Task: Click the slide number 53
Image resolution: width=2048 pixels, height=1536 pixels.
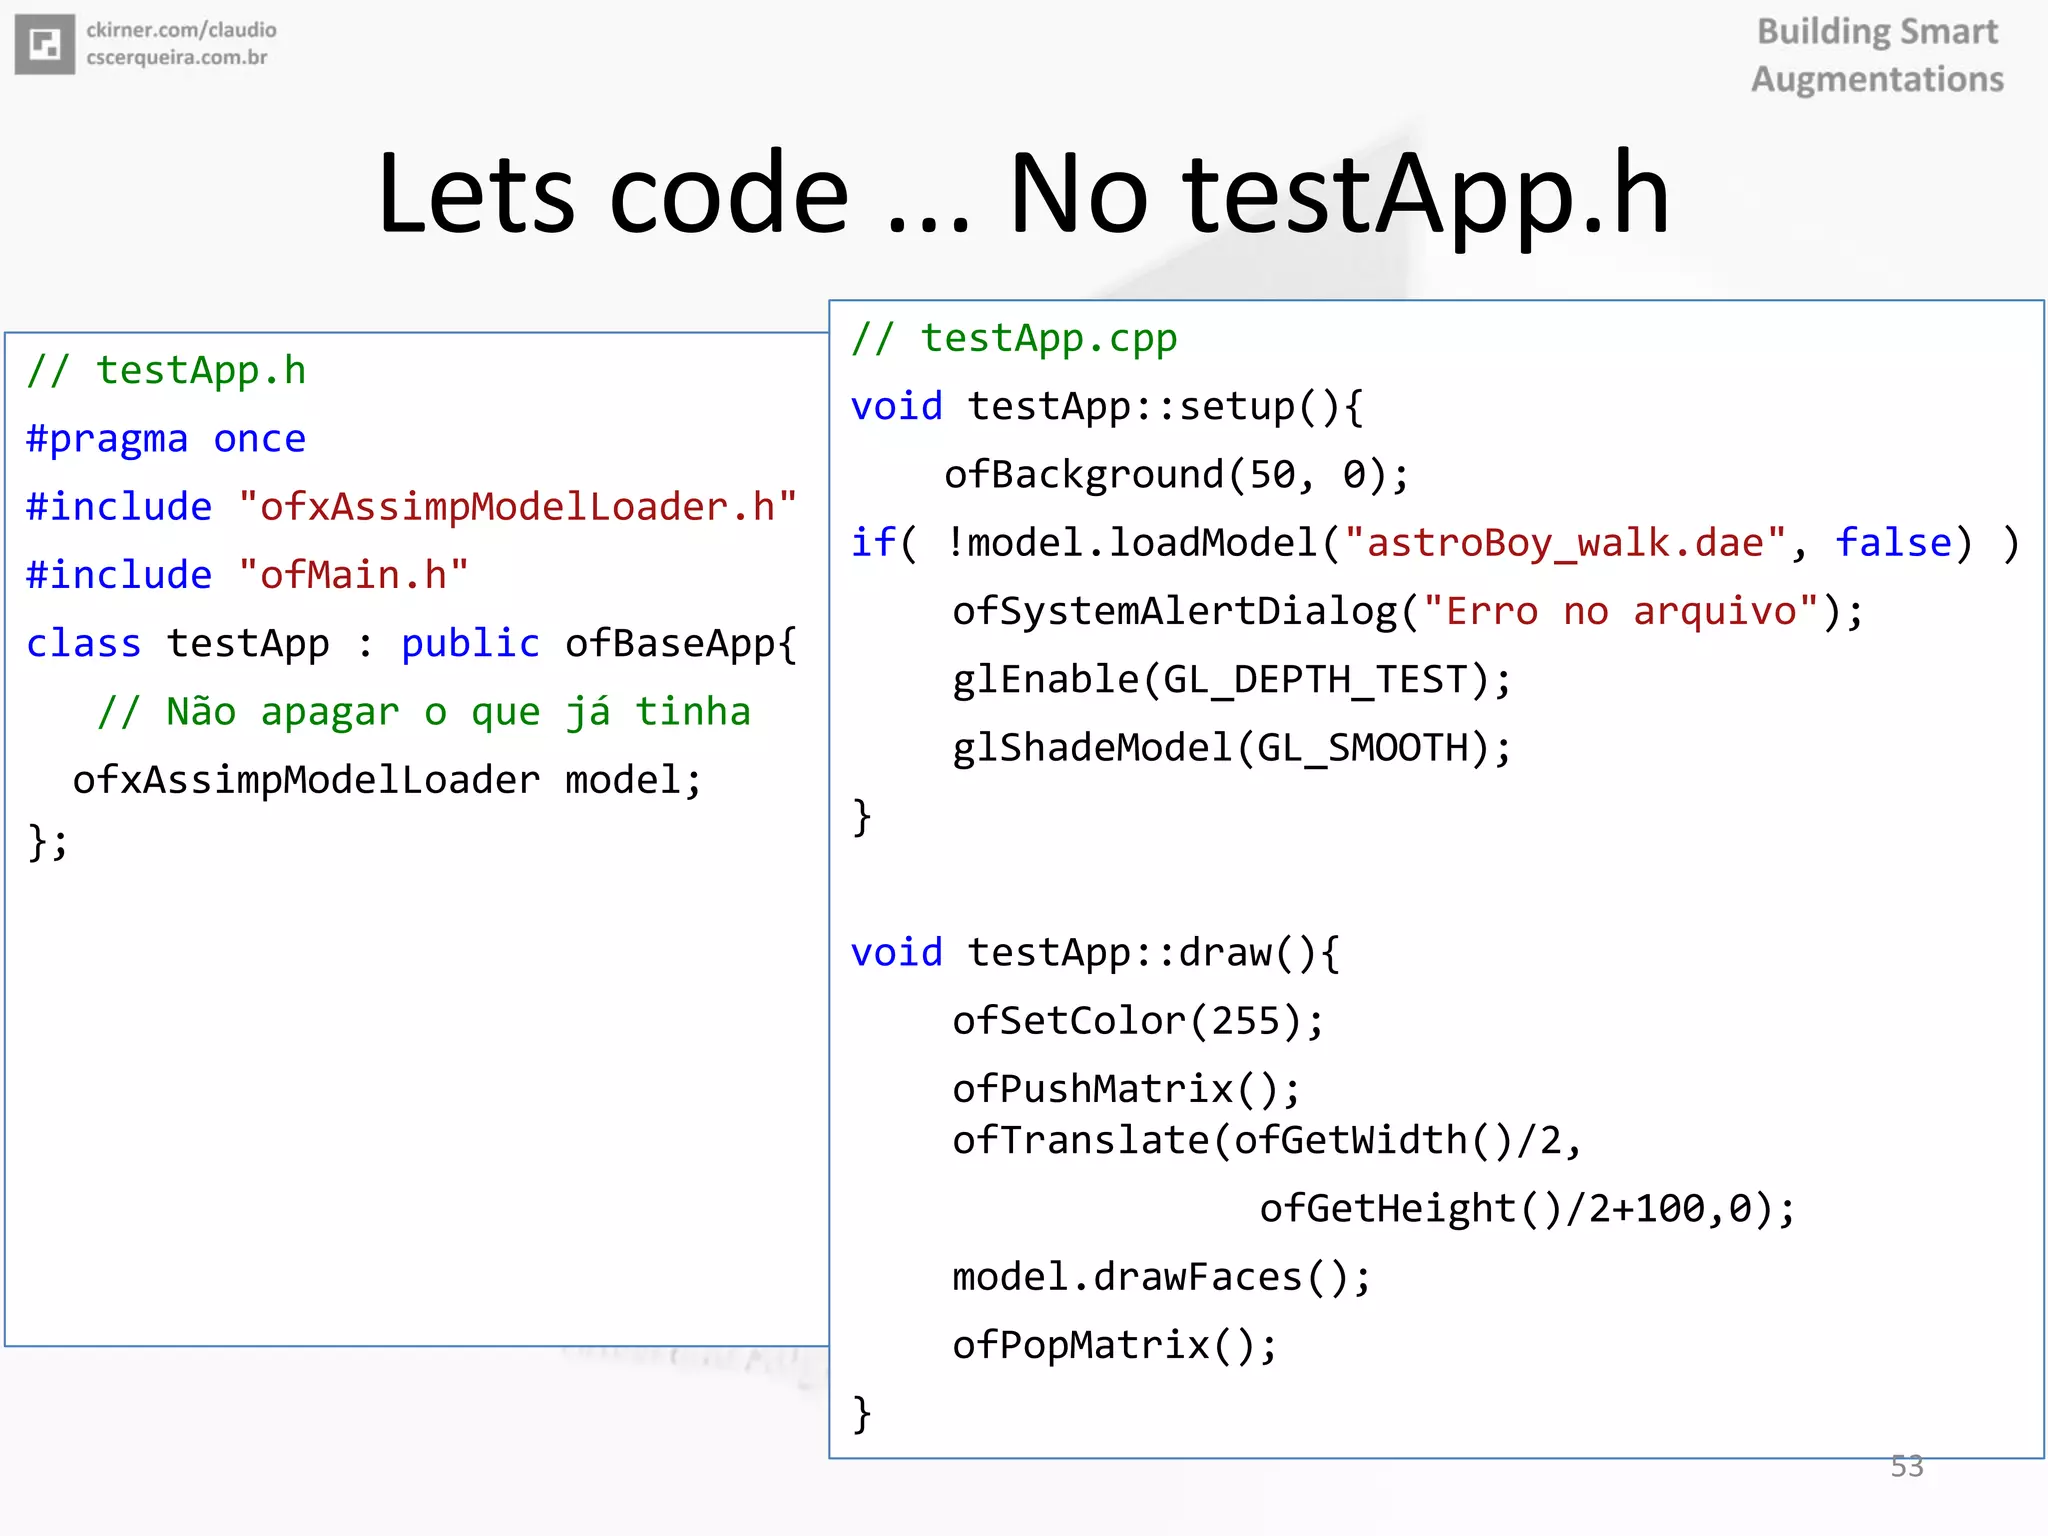Action: pyautogui.click(x=1907, y=1466)
